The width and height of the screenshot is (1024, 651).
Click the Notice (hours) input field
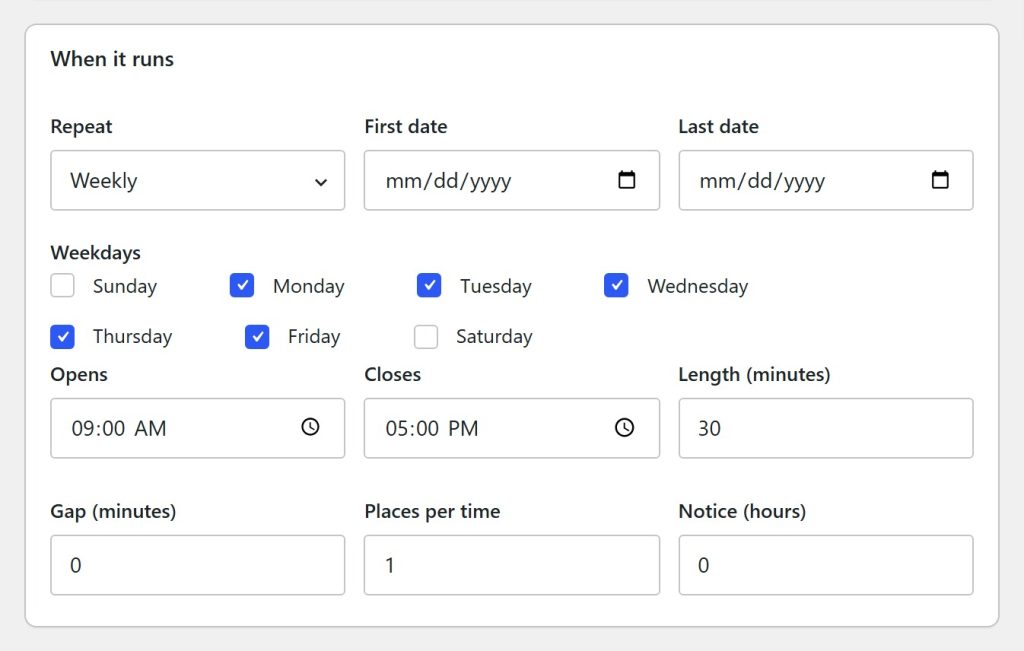click(x=826, y=565)
